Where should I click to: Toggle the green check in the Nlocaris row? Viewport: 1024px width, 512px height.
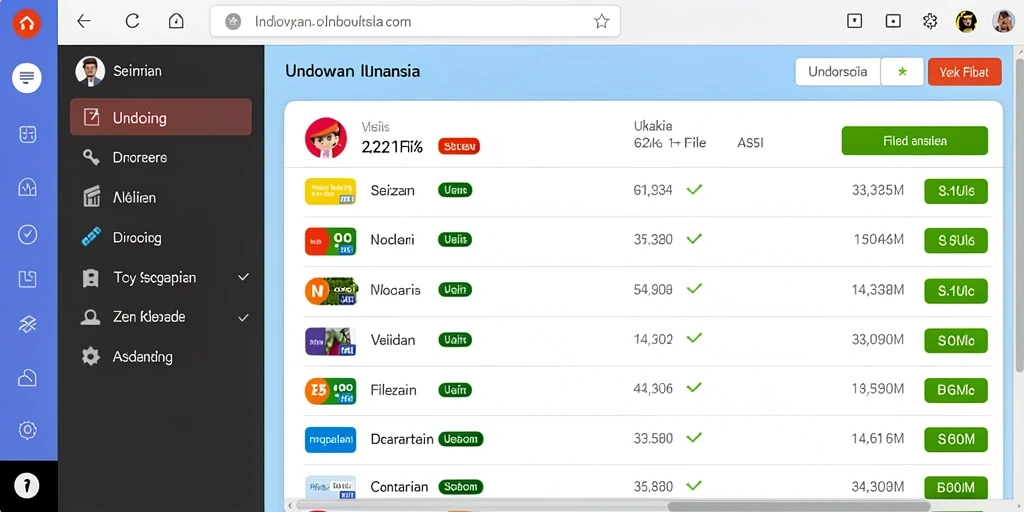[x=694, y=288]
